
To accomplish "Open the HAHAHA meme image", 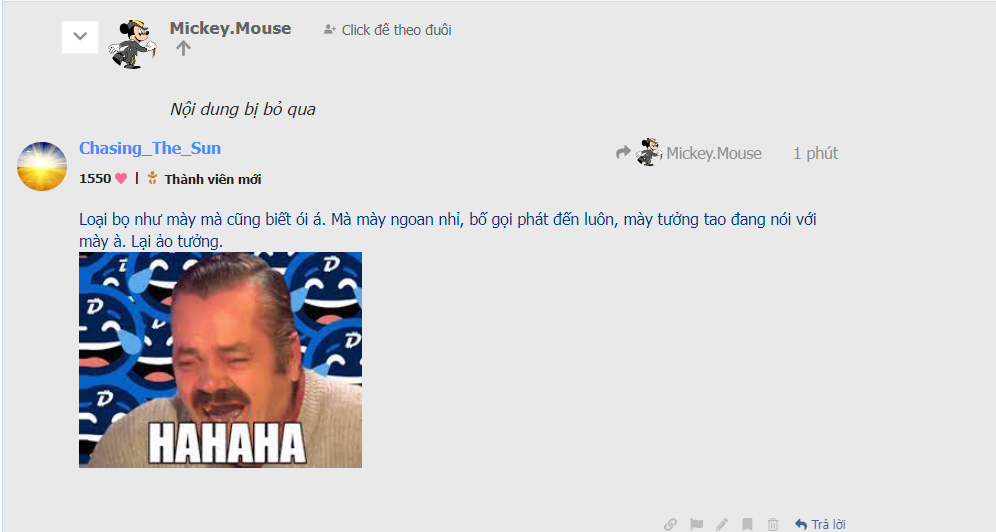I will 220,360.
